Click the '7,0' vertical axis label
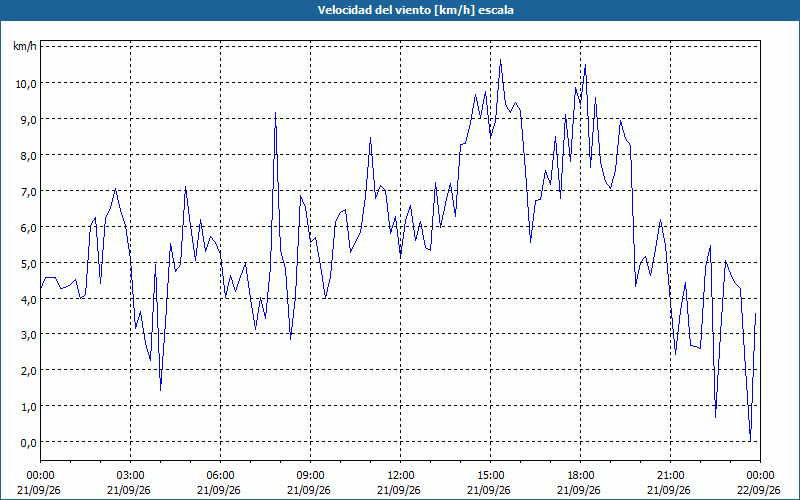The width and height of the screenshot is (800, 500). pyautogui.click(x=28, y=191)
